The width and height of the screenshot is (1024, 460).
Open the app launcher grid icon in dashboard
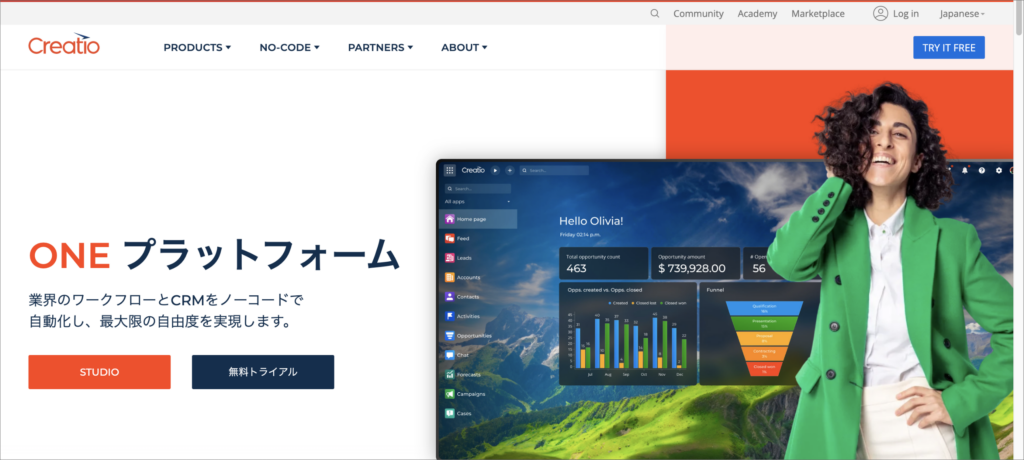click(x=450, y=170)
